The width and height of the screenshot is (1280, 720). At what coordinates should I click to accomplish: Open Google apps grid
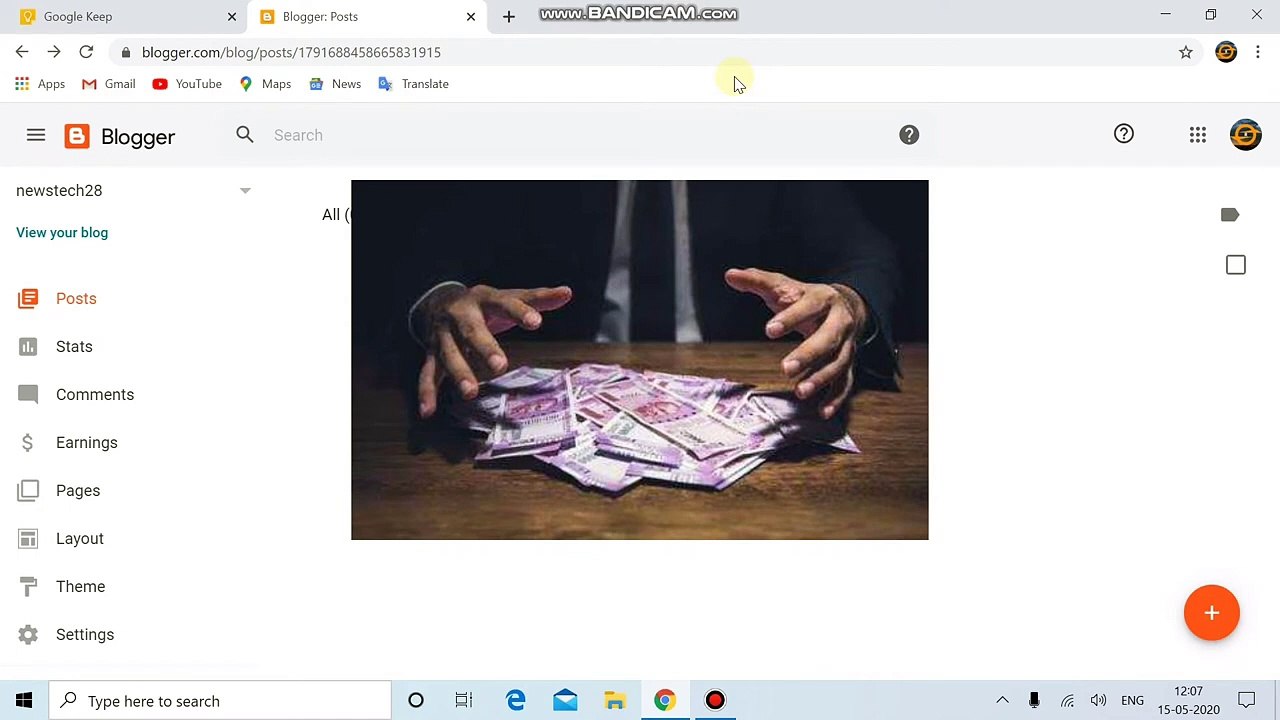pos(1198,135)
